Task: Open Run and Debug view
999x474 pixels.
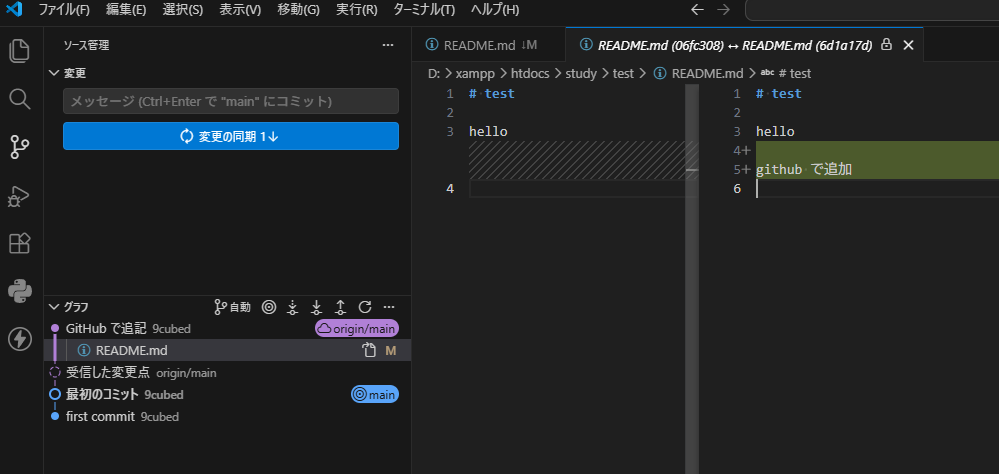Action: pos(19,195)
